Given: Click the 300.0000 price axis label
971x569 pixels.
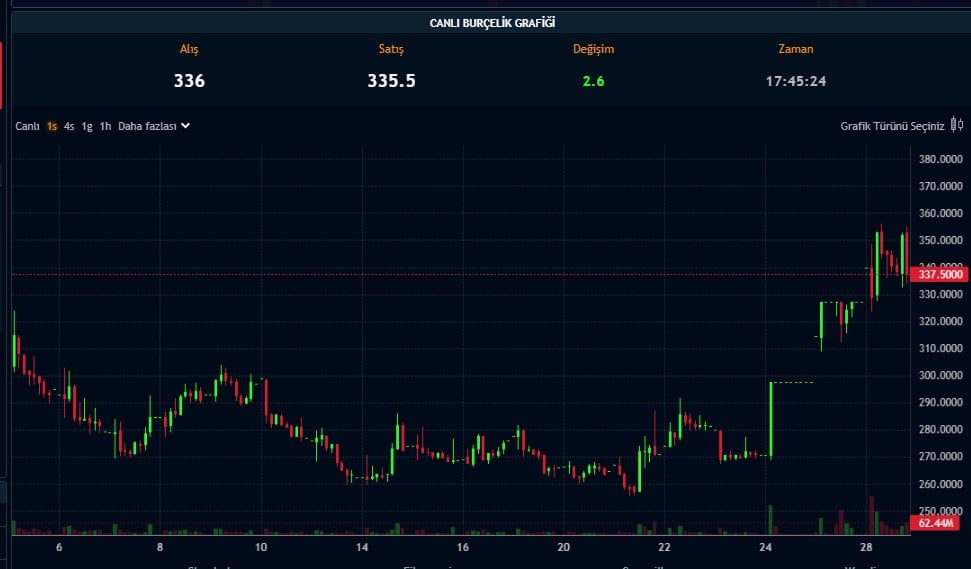Looking at the screenshot, I should 940,375.
